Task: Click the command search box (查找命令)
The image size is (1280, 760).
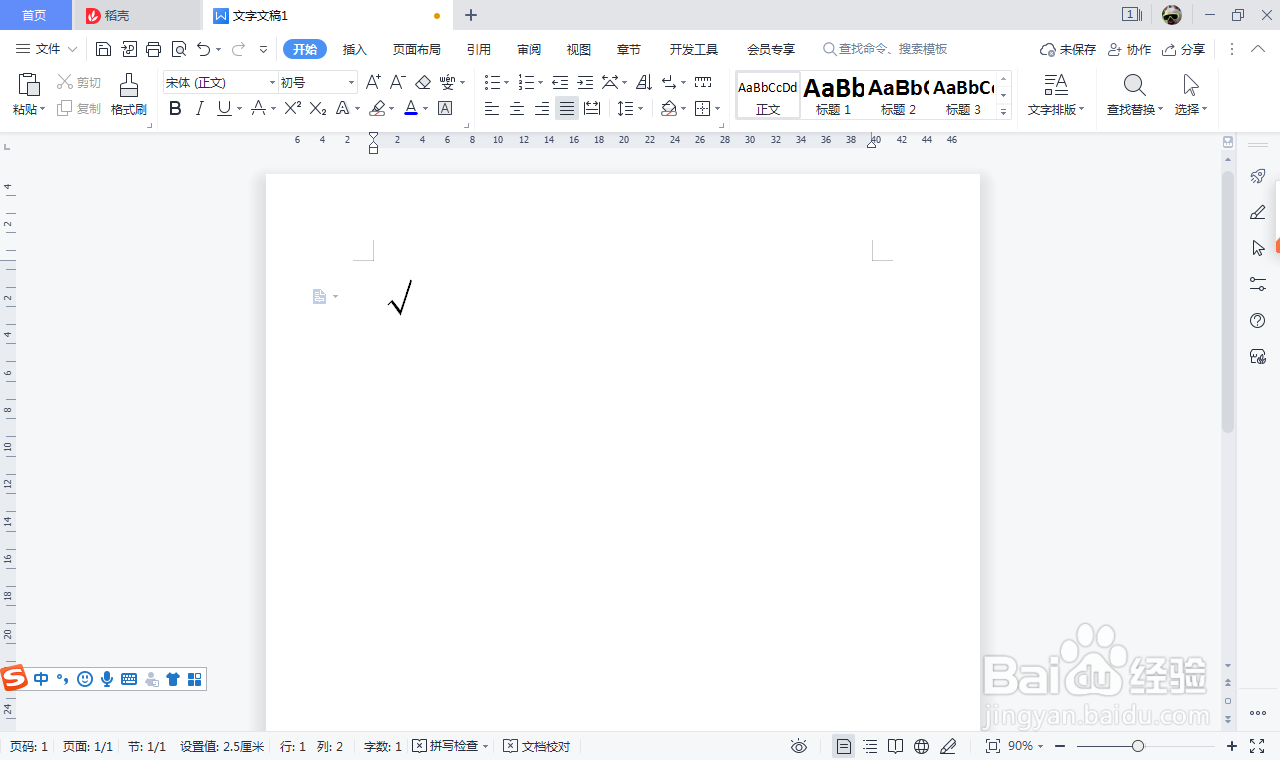Action: coord(884,49)
